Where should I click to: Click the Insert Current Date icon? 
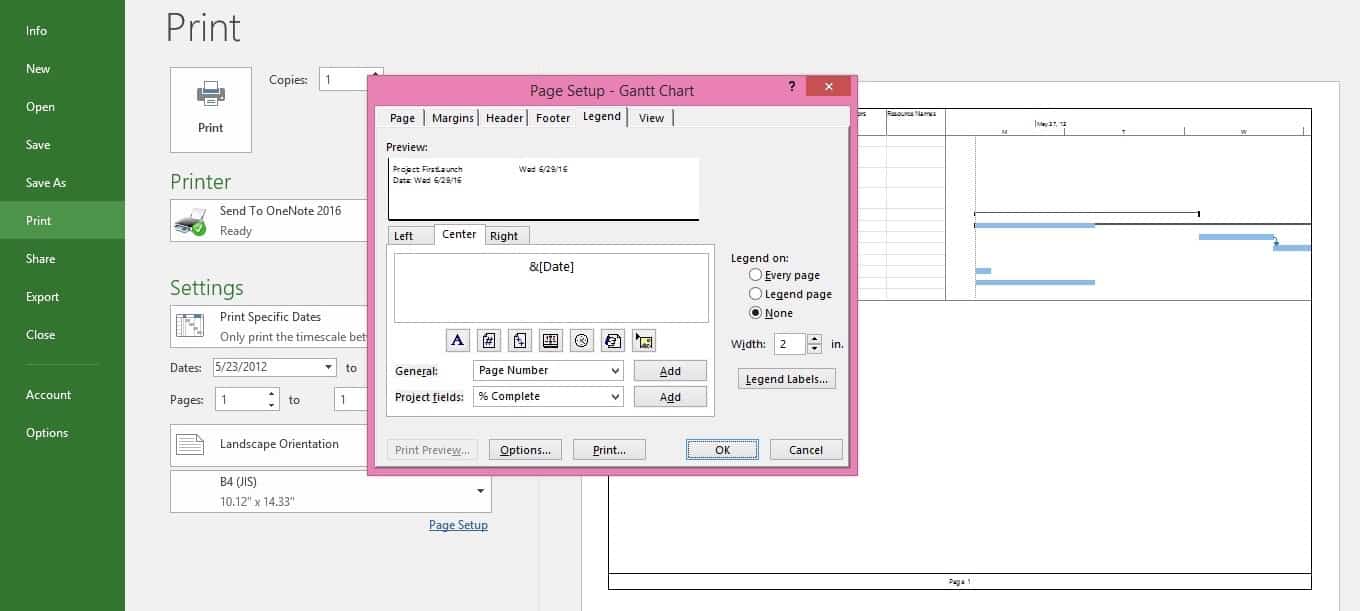(550, 341)
